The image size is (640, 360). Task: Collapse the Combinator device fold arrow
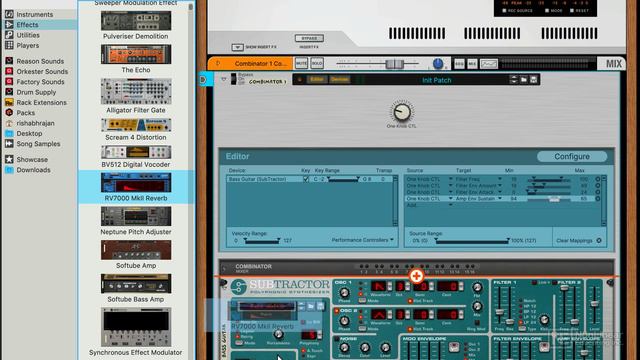point(224,79)
